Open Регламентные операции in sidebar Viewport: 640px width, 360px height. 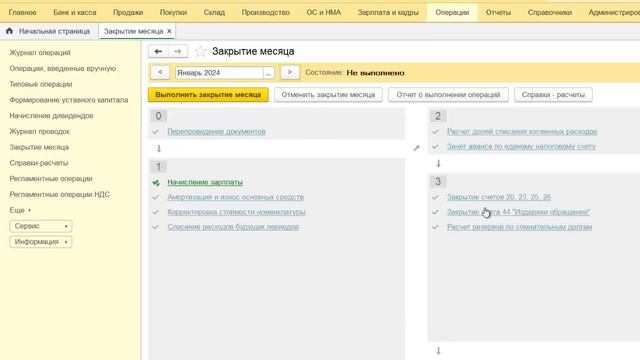[51, 179]
